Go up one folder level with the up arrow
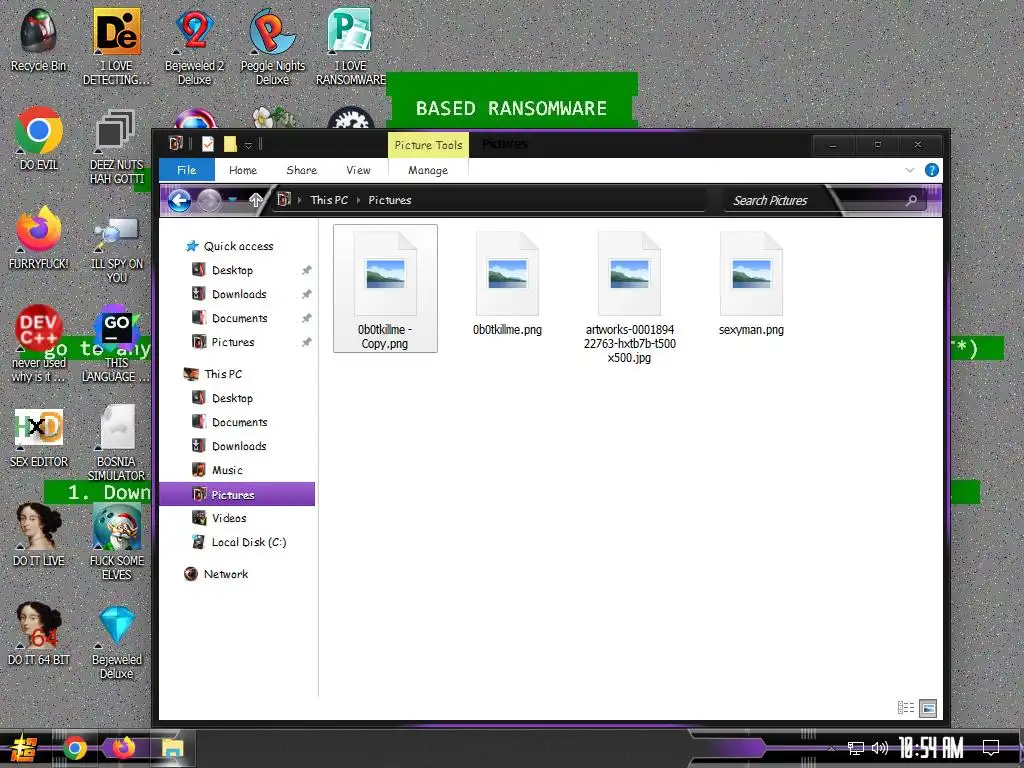Screen dimensions: 1024x768 tap(255, 200)
